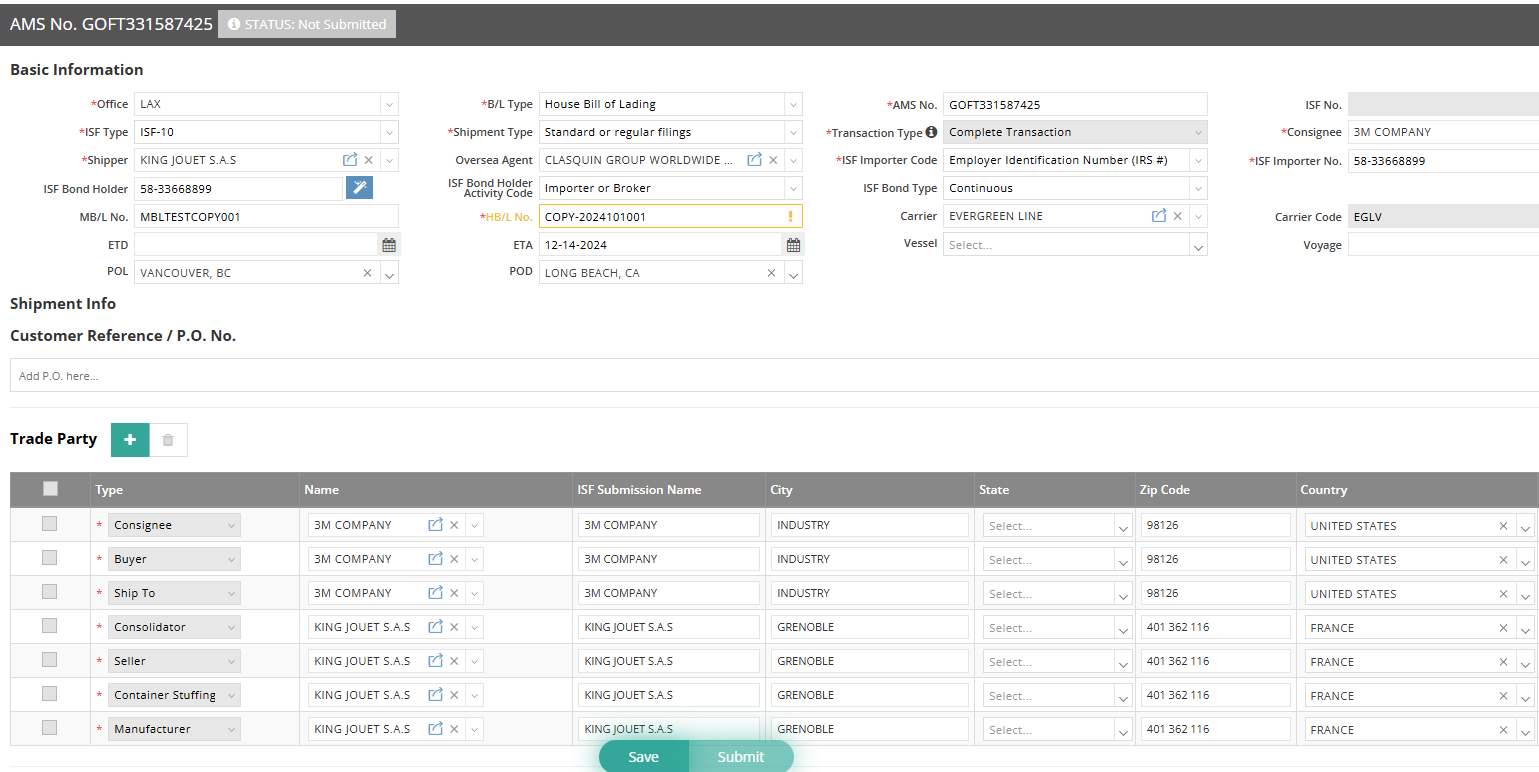Open the ETD calendar picker
Image resolution: width=1539 pixels, height=772 pixels.
[389, 245]
